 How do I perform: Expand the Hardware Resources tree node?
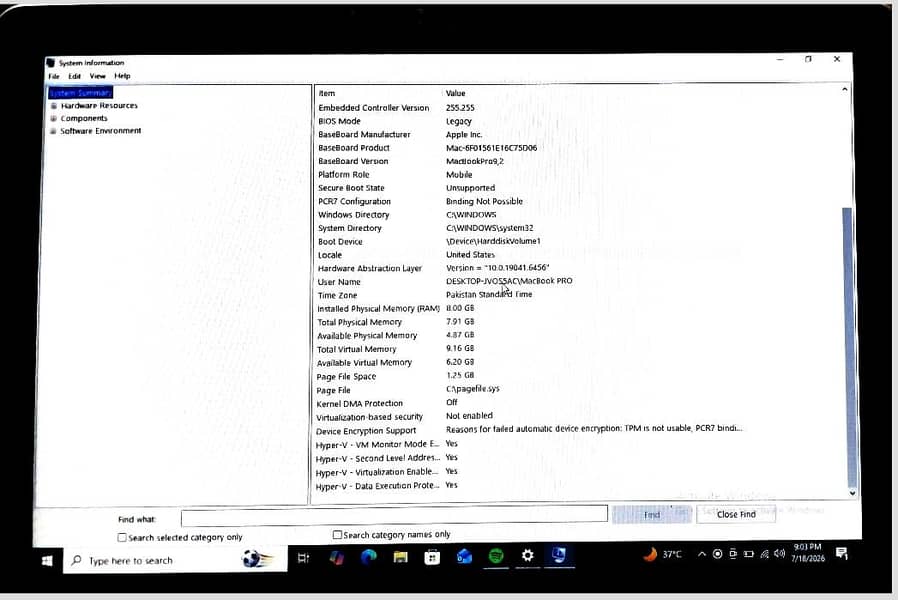54,106
